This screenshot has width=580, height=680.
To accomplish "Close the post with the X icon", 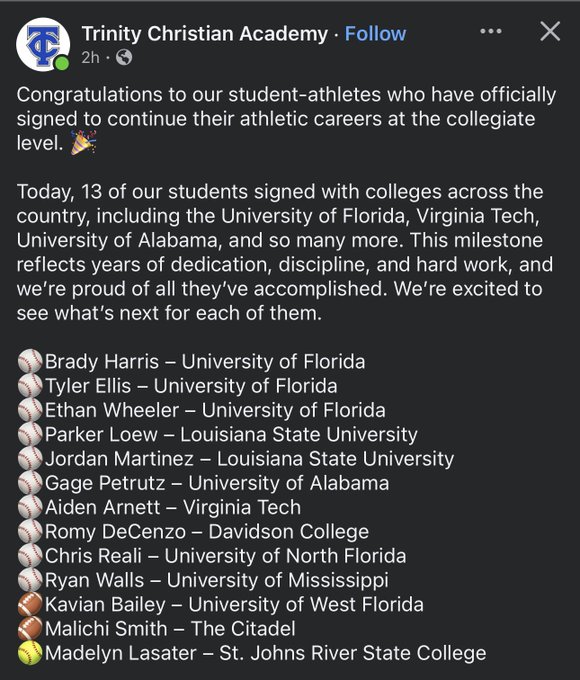I will [x=550, y=31].
